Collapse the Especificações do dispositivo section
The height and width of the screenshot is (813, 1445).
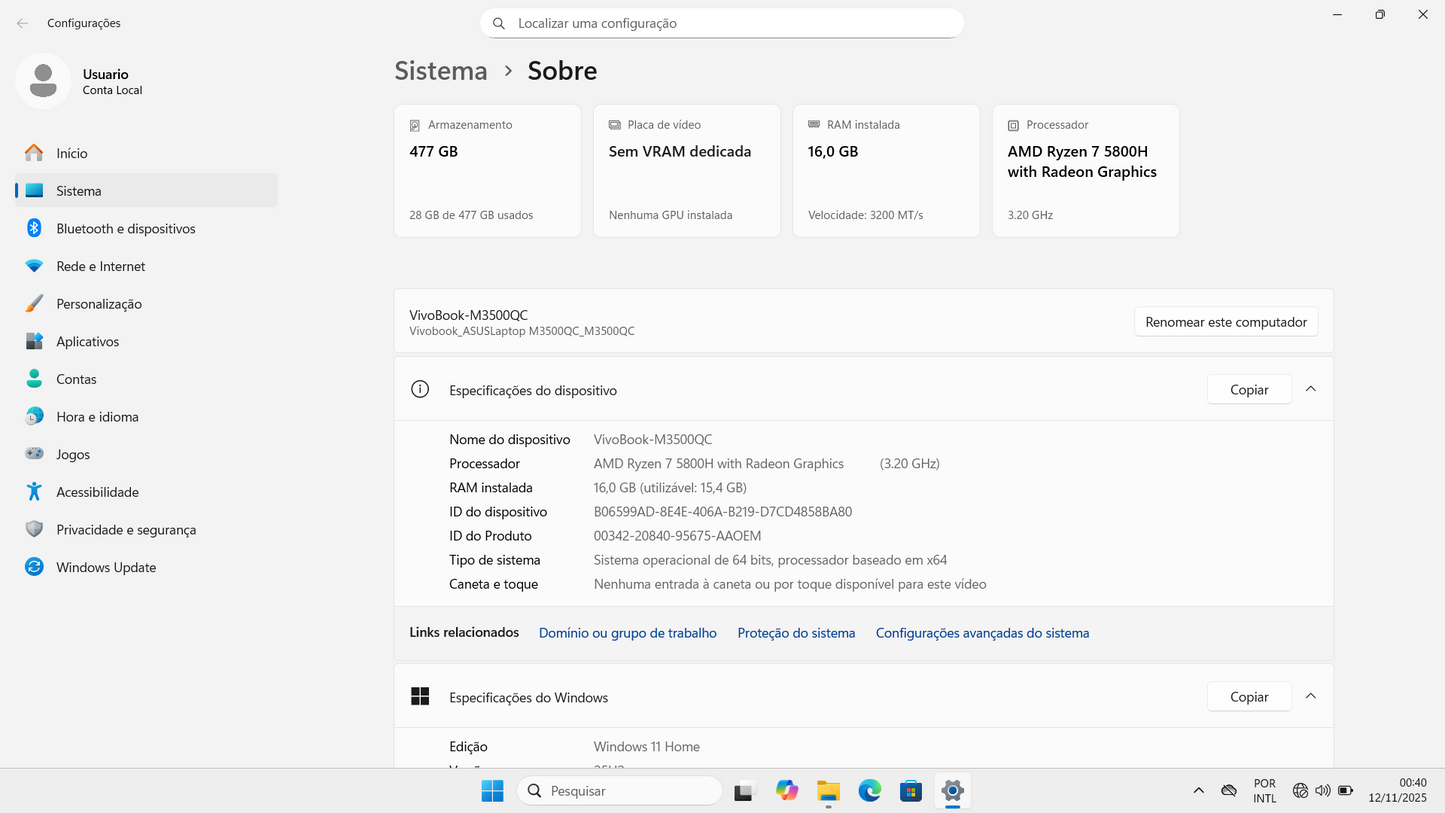point(1310,389)
